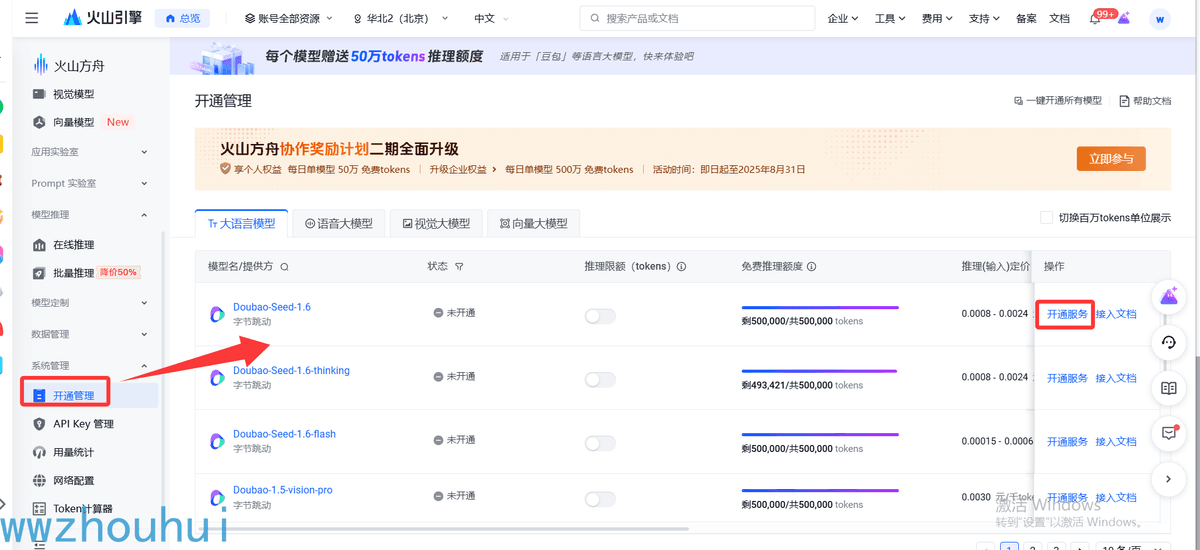Open Doubao-Seed-1.6-thinking model link

[x=291, y=371]
